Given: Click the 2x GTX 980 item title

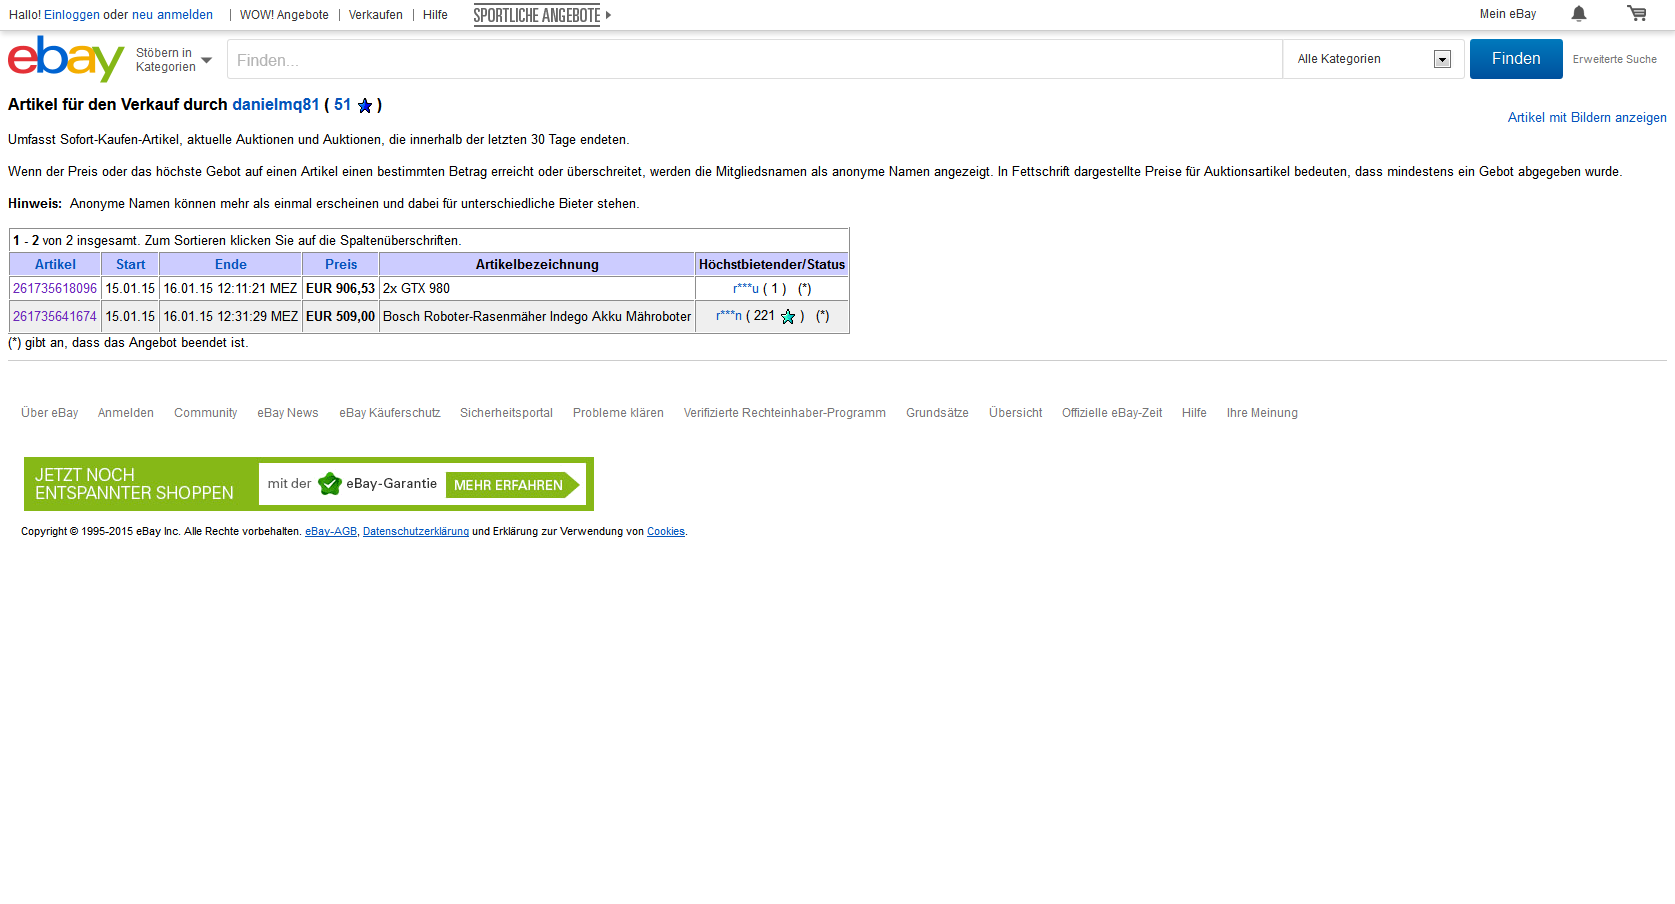Looking at the screenshot, I should (x=416, y=288).
